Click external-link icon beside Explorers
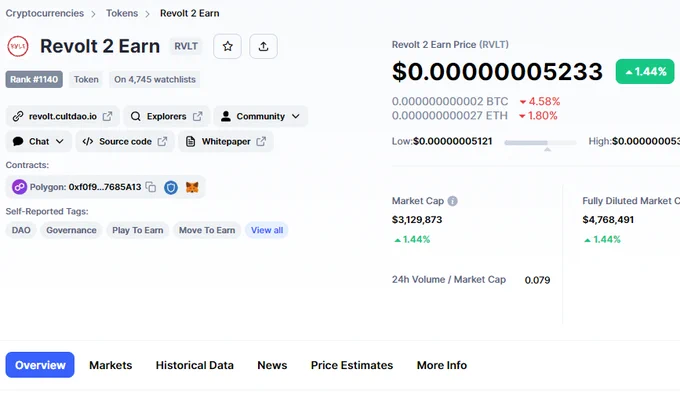Screen dimensions: 680x395 (x=198, y=116)
